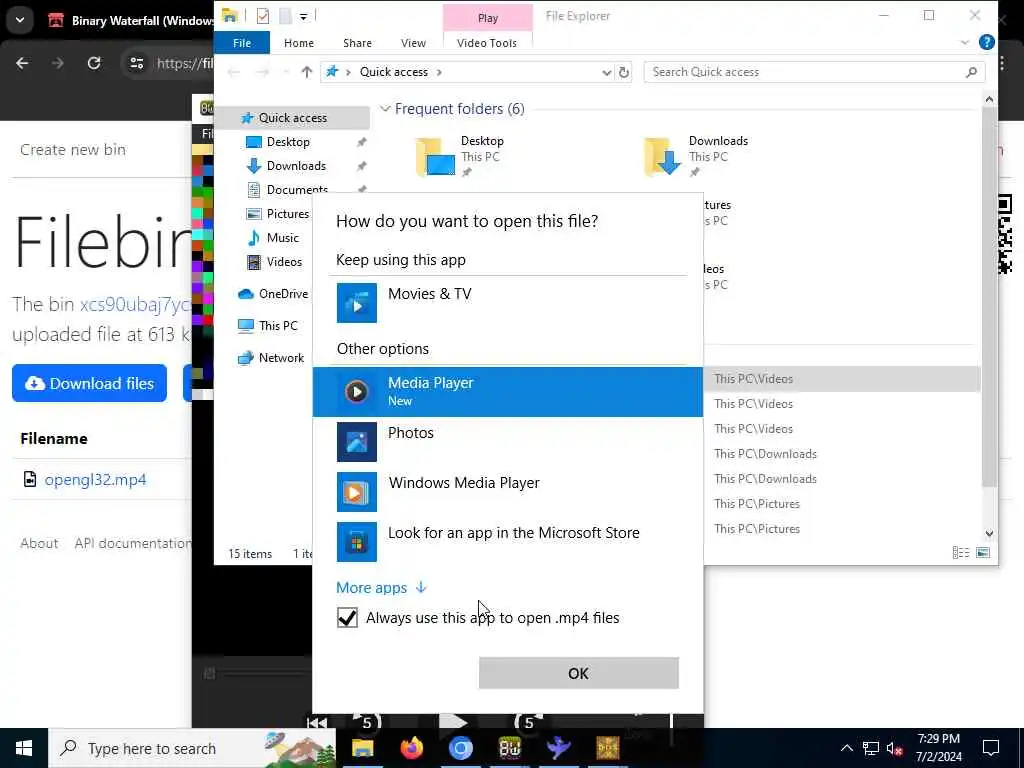The width and height of the screenshot is (1024, 768).
Task: Select This PC in the navigation pane
Action: pyautogui.click(x=278, y=325)
